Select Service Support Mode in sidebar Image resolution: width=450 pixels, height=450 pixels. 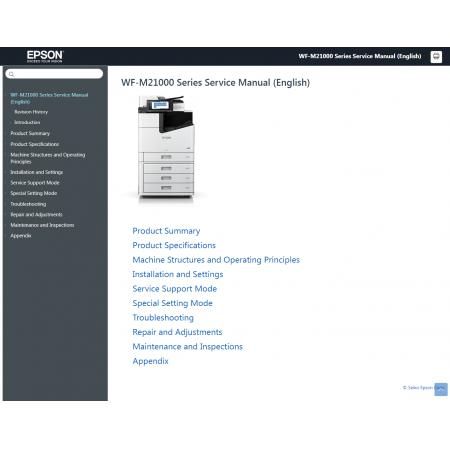pos(35,183)
